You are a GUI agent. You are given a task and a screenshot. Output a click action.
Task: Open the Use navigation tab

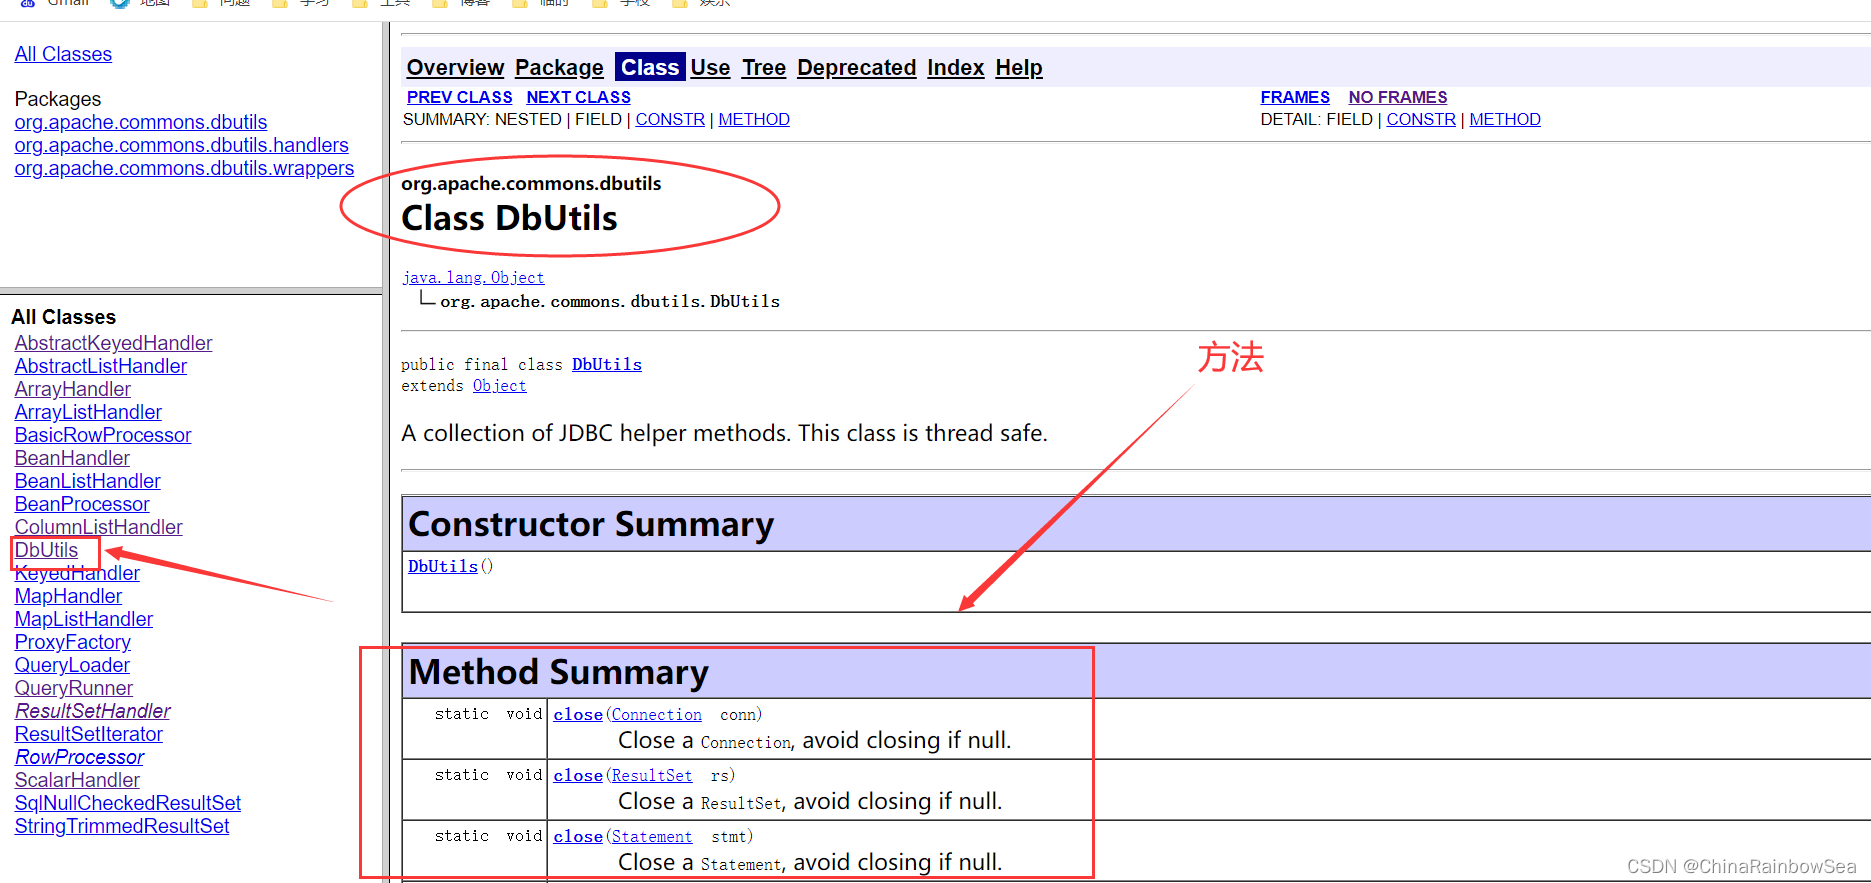tap(710, 67)
